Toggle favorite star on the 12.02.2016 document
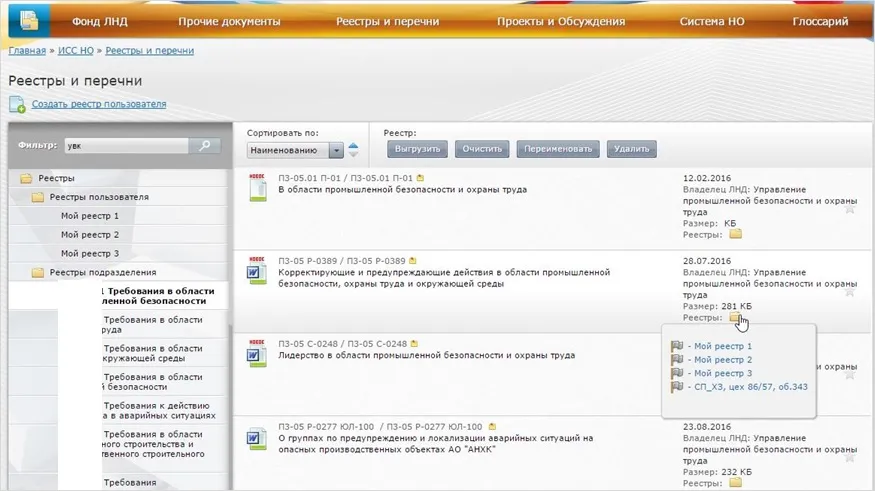Image resolution: width=875 pixels, height=491 pixels. tap(849, 208)
